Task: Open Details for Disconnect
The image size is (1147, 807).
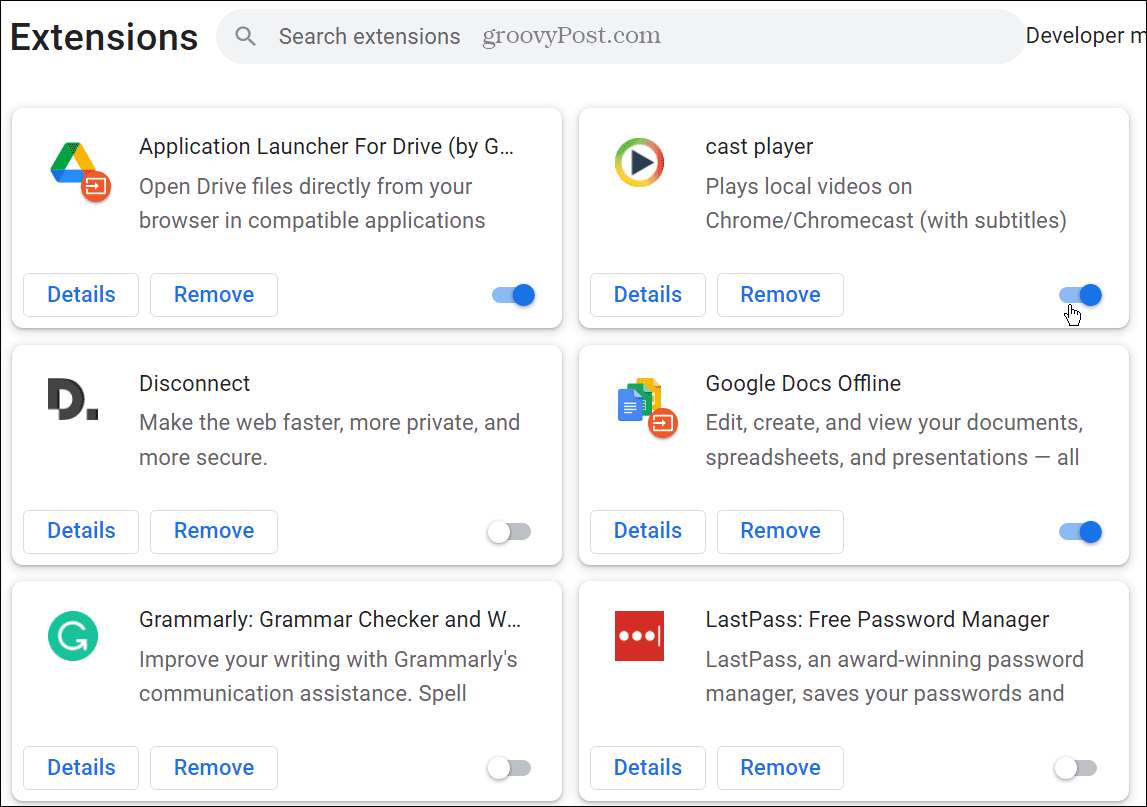Action: [x=81, y=531]
